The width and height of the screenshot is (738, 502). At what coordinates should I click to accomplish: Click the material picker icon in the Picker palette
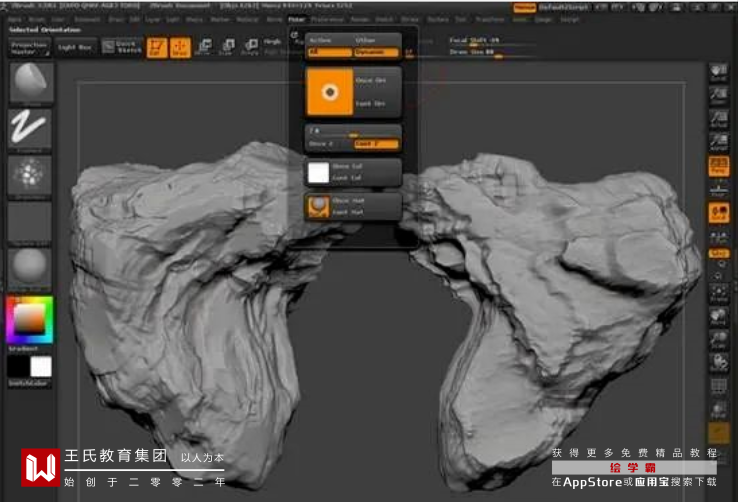click(318, 207)
